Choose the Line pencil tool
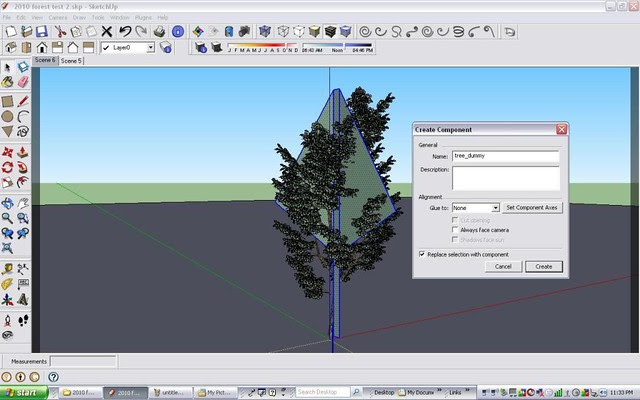Image resolution: width=640 pixels, height=400 pixels. tap(23, 101)
